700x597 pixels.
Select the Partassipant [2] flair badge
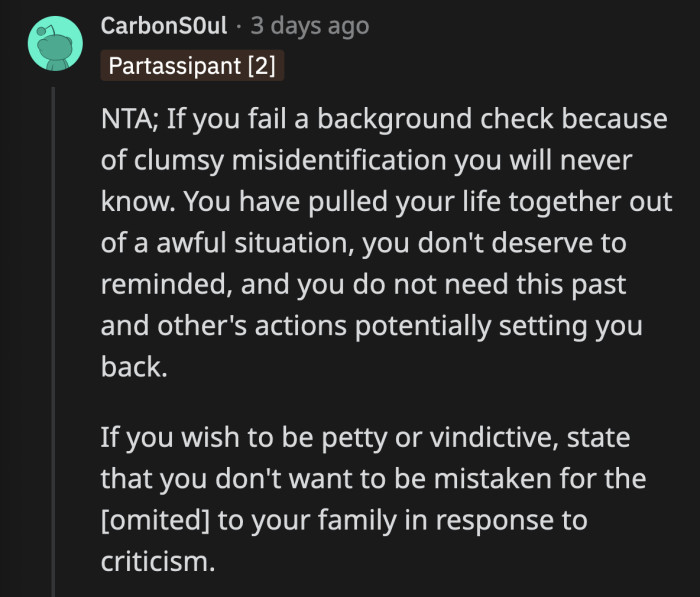click(x=194, y=66)
